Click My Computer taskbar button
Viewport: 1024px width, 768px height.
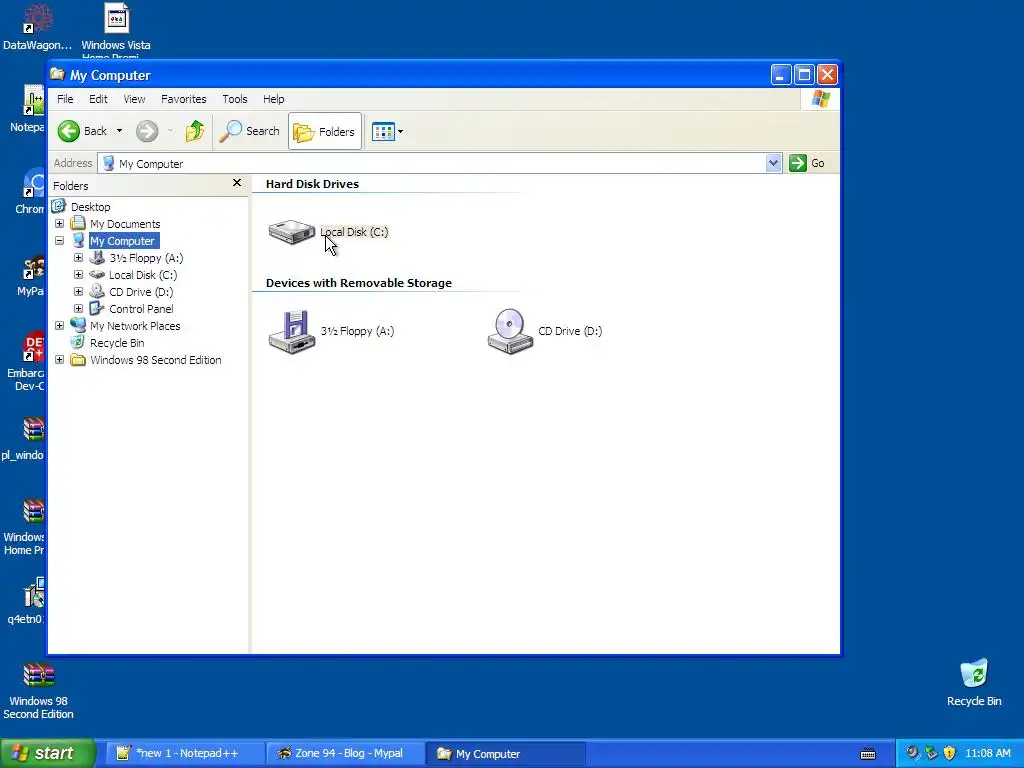[x=505, y=754]
